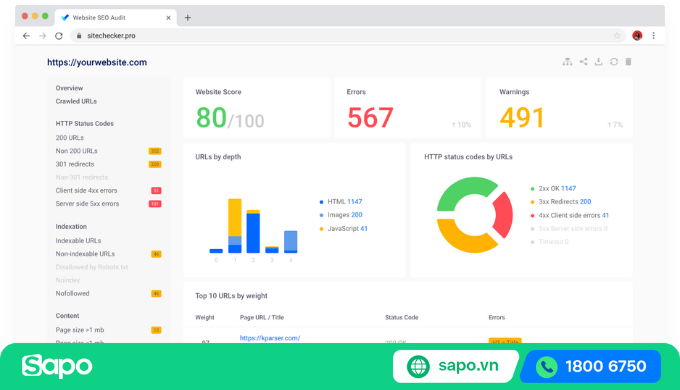Select 301 redirects item

point(75,164)
